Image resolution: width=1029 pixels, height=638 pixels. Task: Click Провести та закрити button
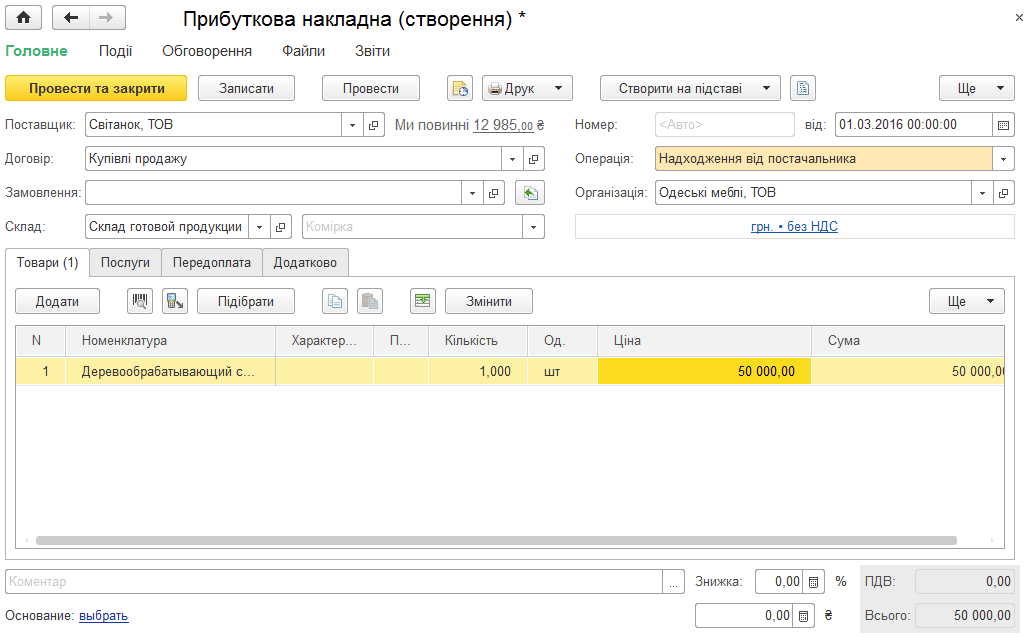point(96,89)
